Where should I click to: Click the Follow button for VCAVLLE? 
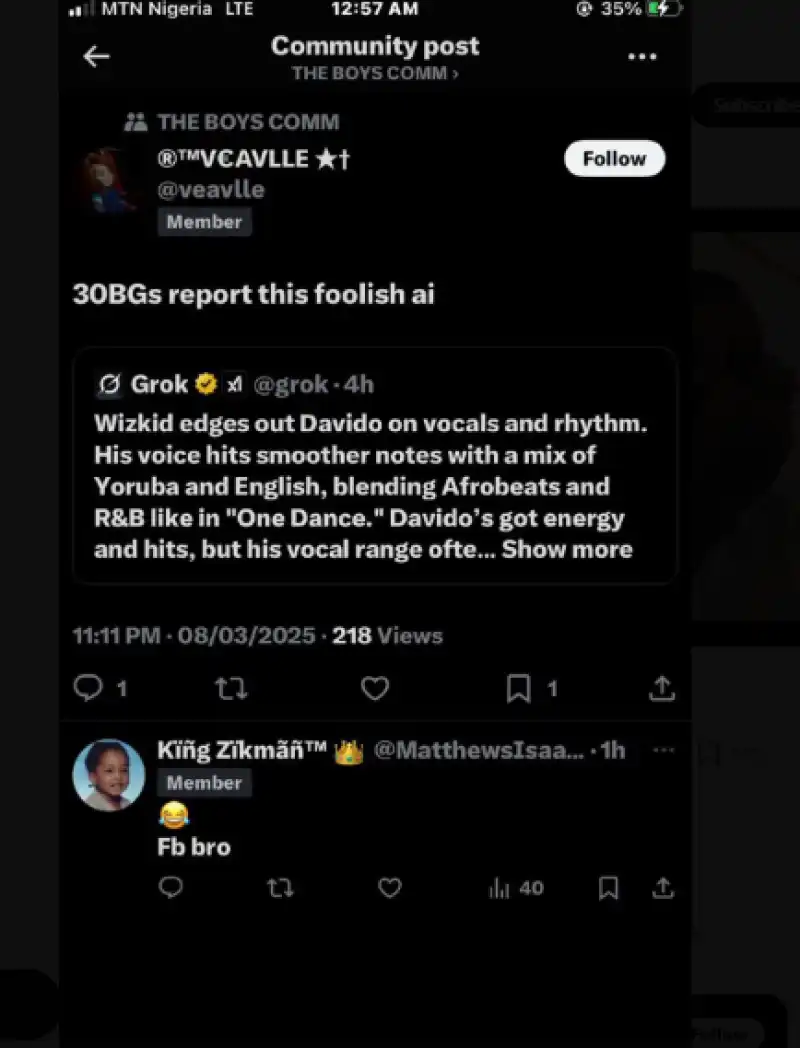[614, 159]
